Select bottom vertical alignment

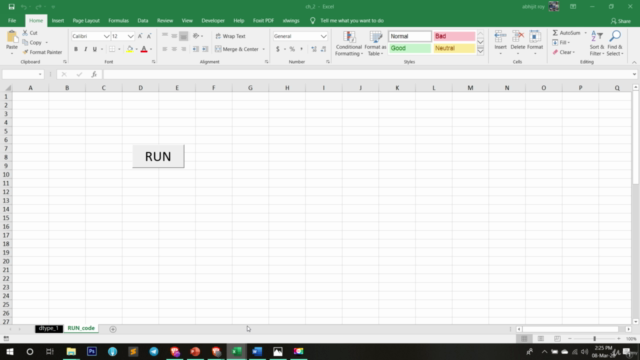point(184,36)
